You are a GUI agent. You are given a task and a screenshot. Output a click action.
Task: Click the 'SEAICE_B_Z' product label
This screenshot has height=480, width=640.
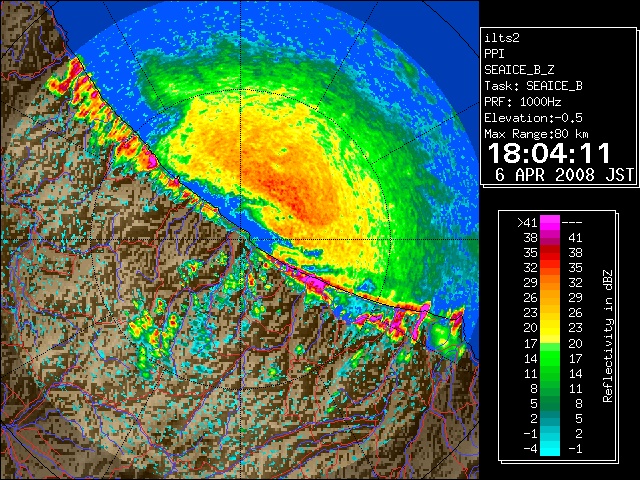click(519, 70)
